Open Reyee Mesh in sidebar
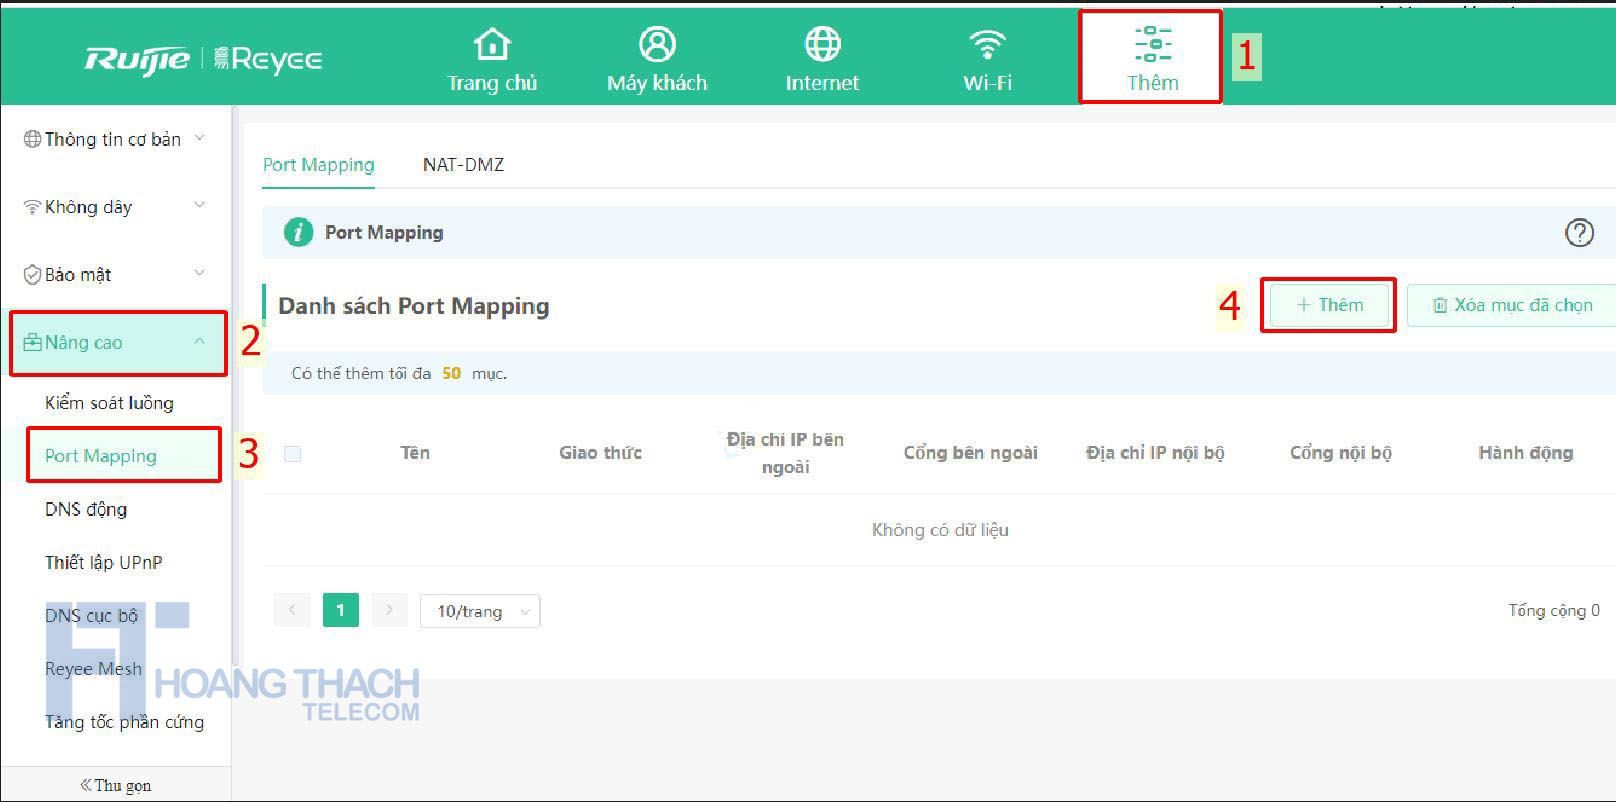Viewport: 1616px width, 802px height. 93,669
